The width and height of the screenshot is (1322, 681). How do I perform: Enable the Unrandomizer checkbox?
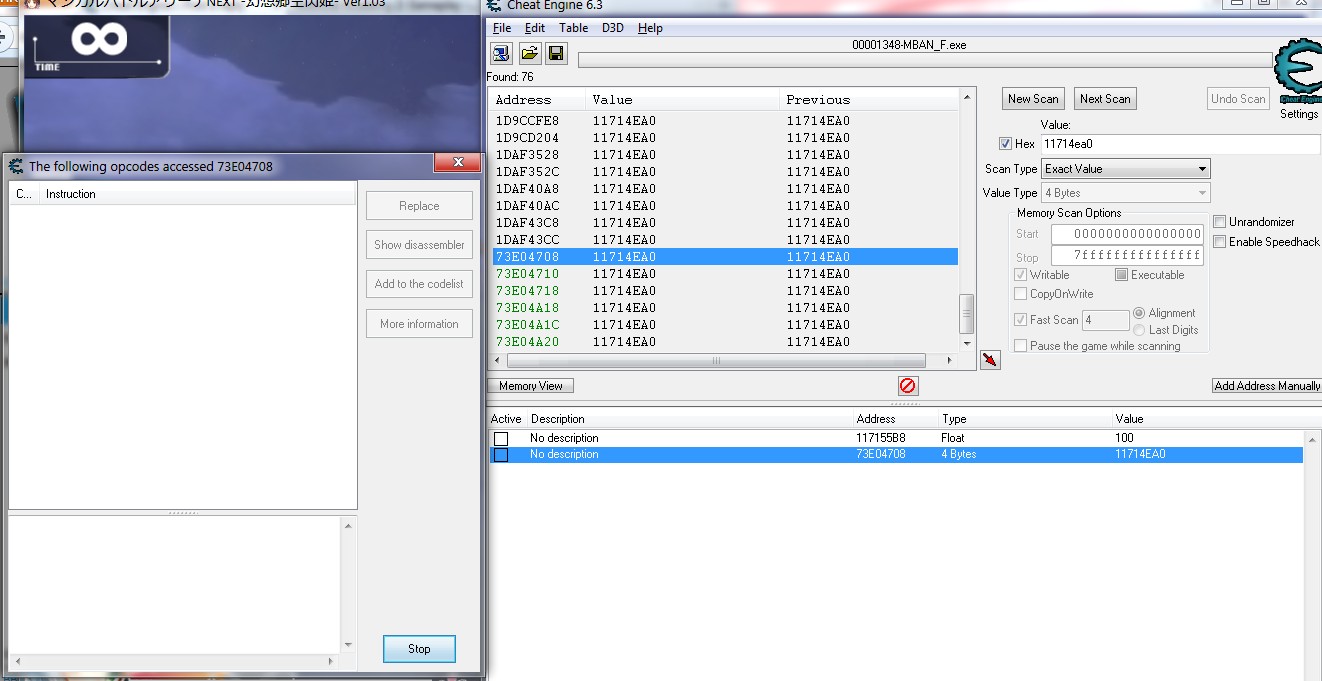1219,222
